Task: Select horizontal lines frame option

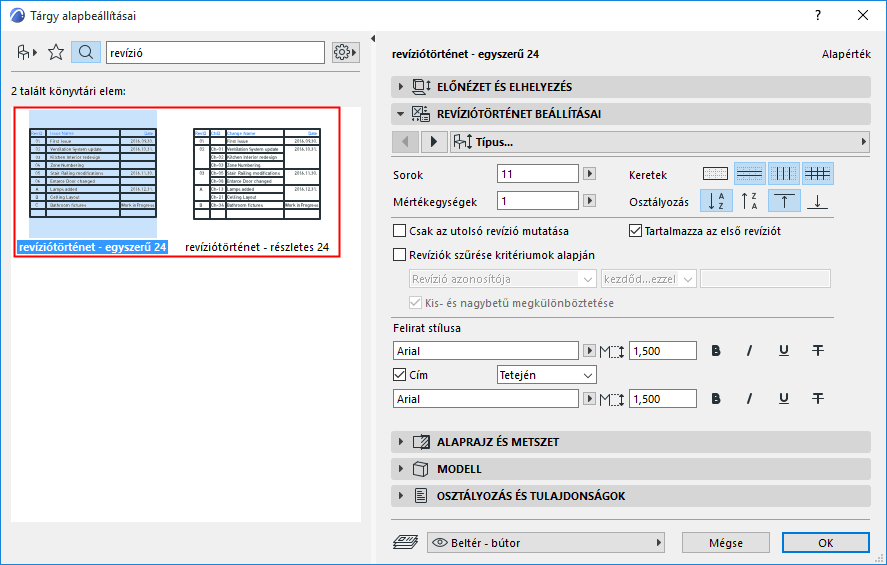Action: tap(750, 174)
